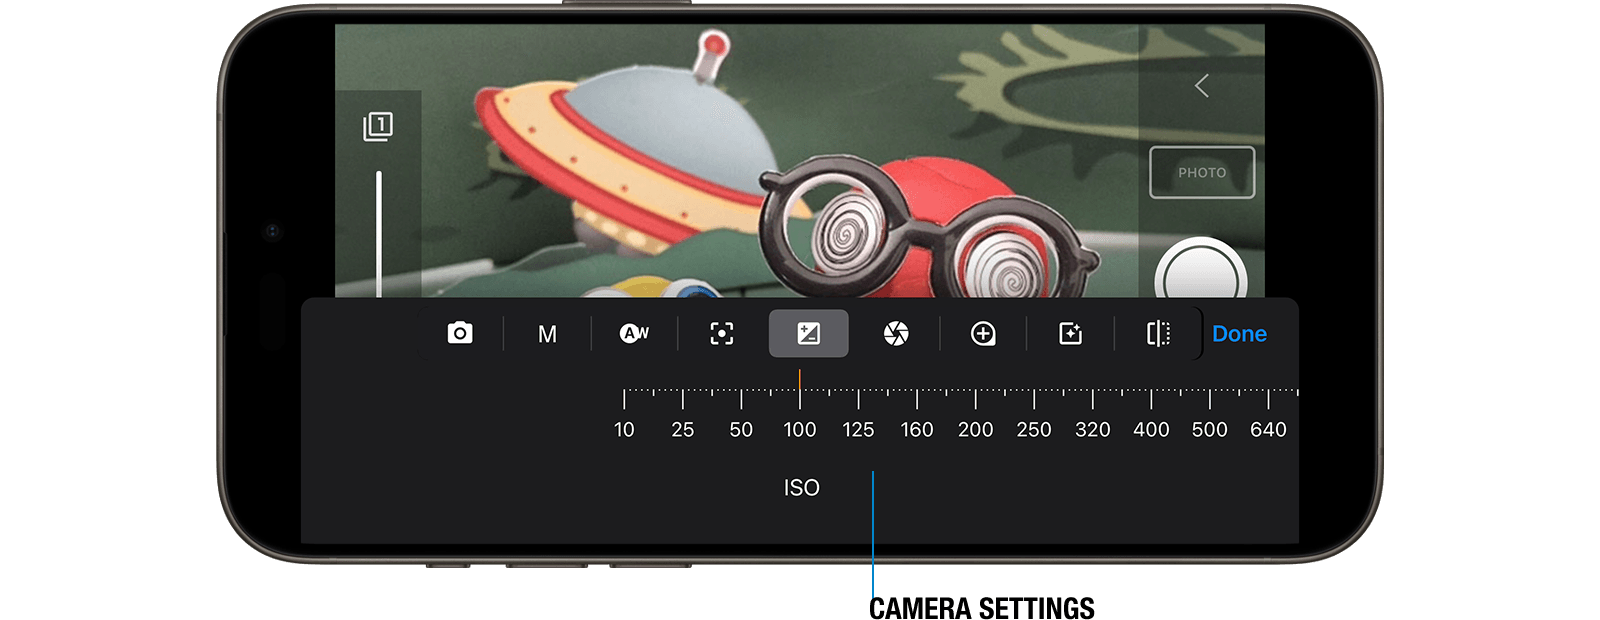Open the frame stack icon
This screenshot has height=620, width=1600.
[x=378, y=126]
